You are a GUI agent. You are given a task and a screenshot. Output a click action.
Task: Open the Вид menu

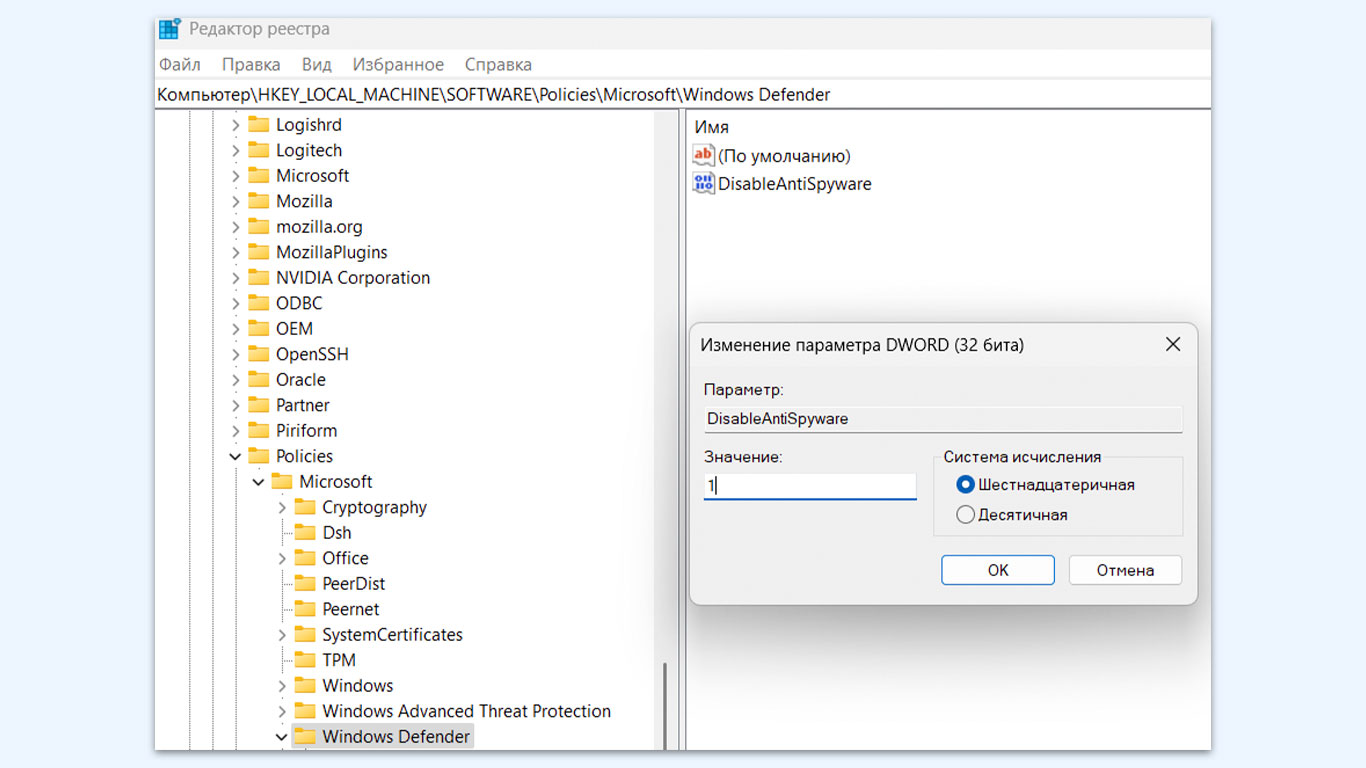point(317,64)
